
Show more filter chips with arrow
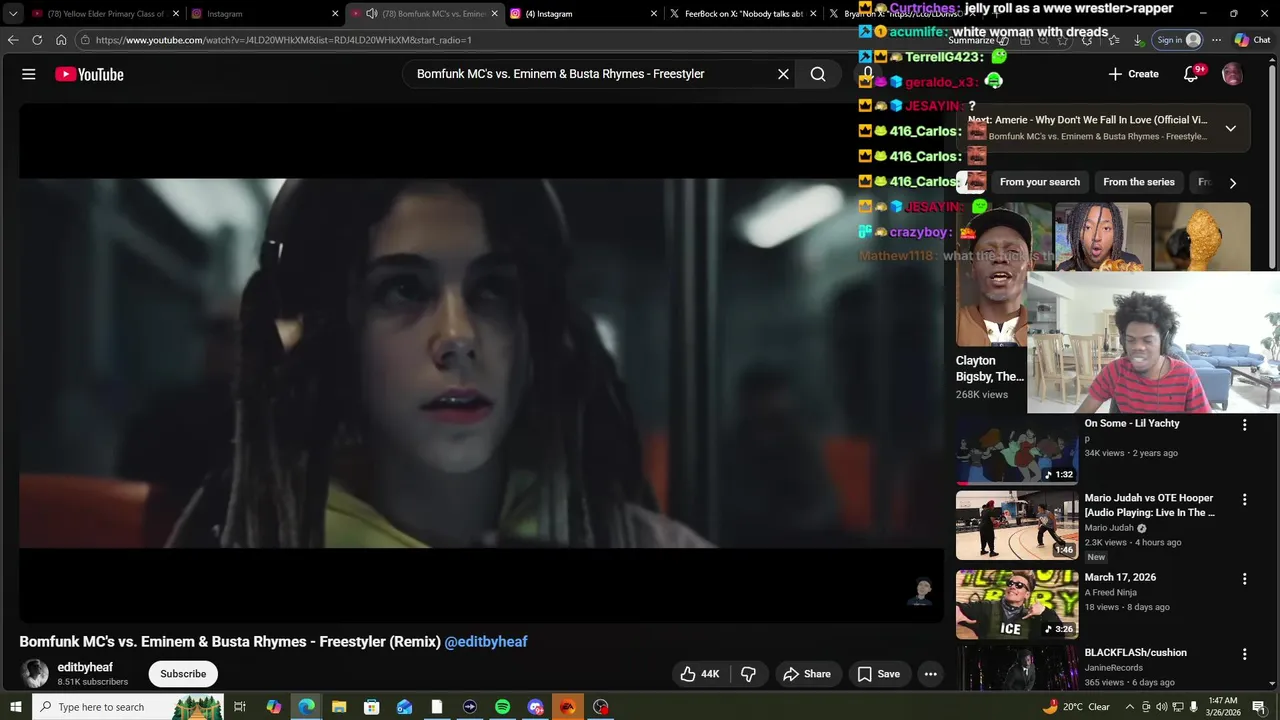pyautogui.click(x=1232, y=183)
